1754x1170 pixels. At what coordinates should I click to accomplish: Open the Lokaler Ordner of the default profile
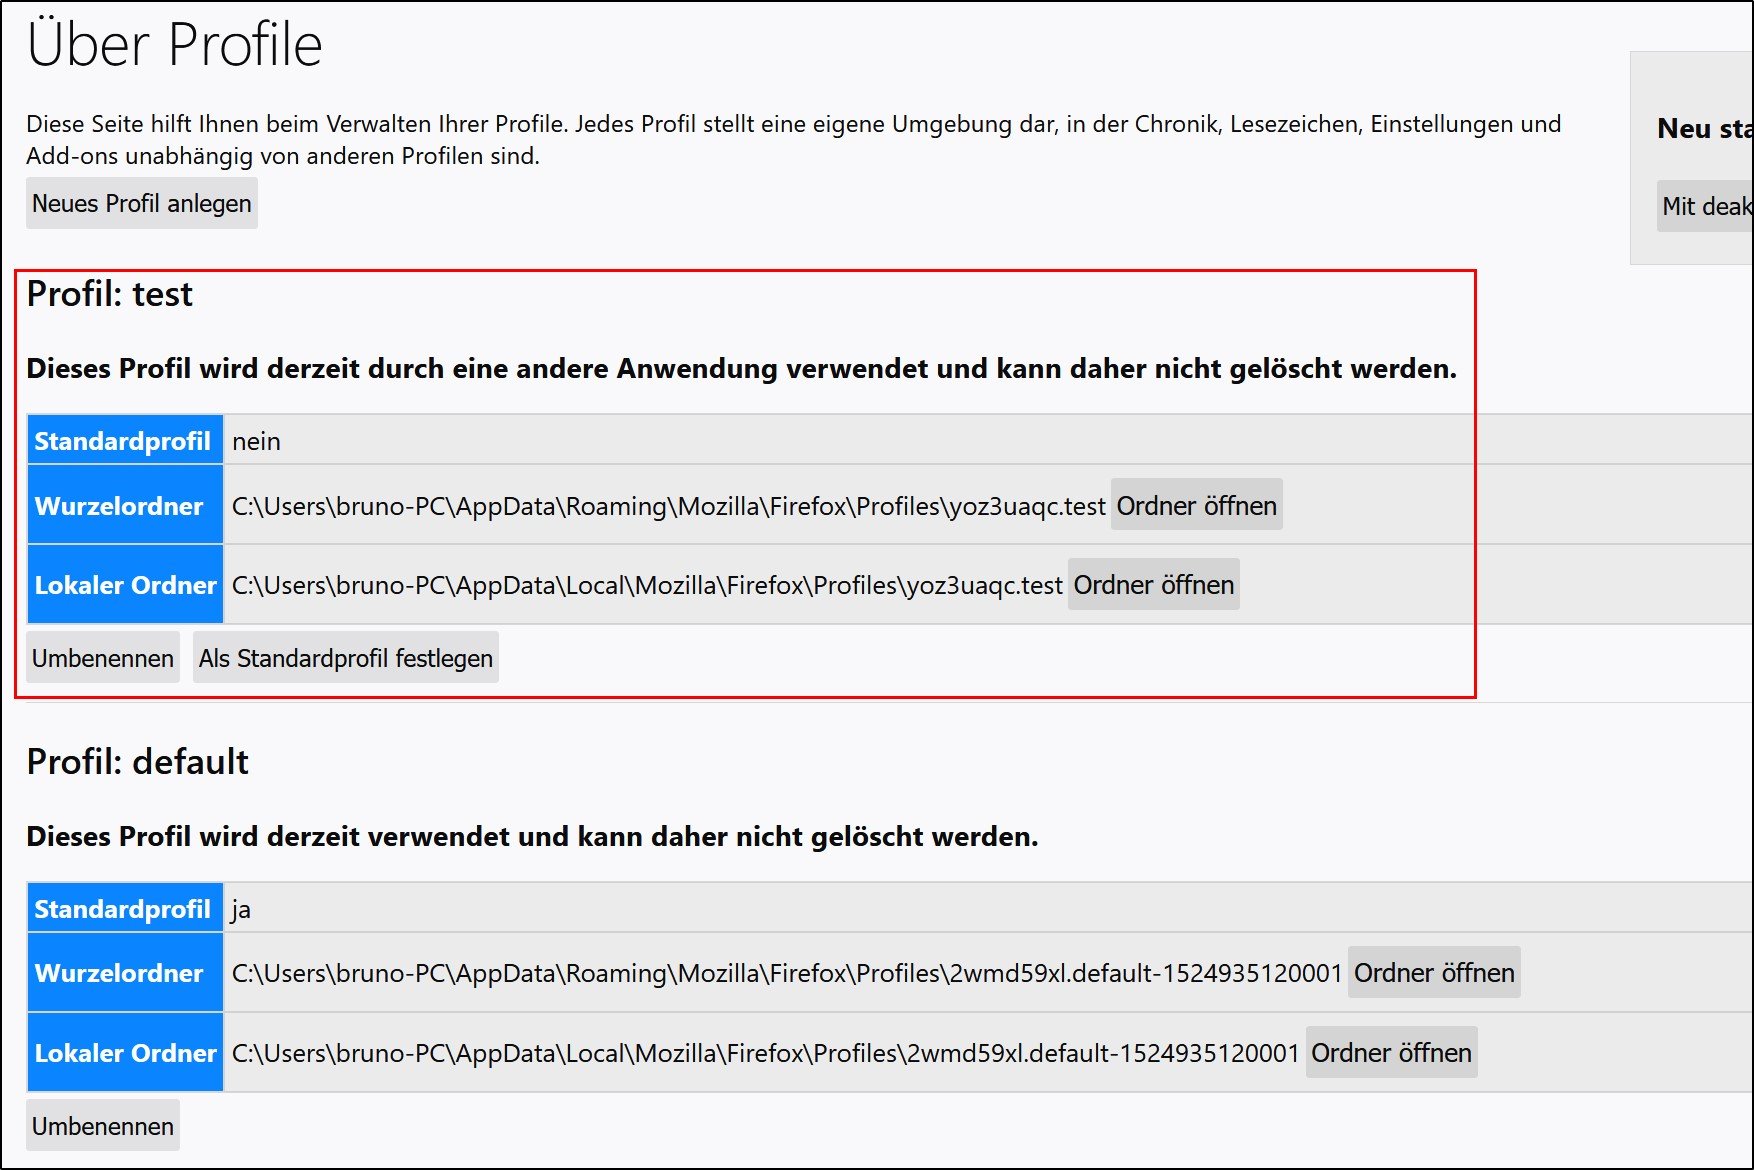point(1390,1053)
